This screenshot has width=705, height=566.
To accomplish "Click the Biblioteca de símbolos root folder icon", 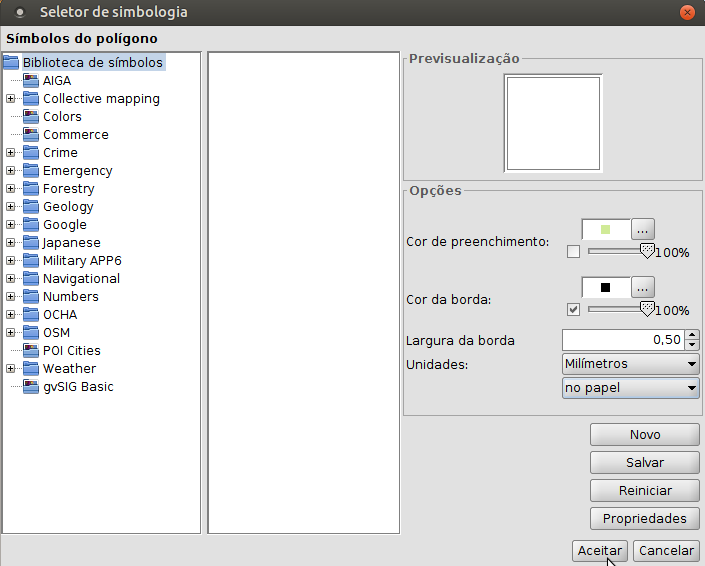I will (x=11, y=63).
